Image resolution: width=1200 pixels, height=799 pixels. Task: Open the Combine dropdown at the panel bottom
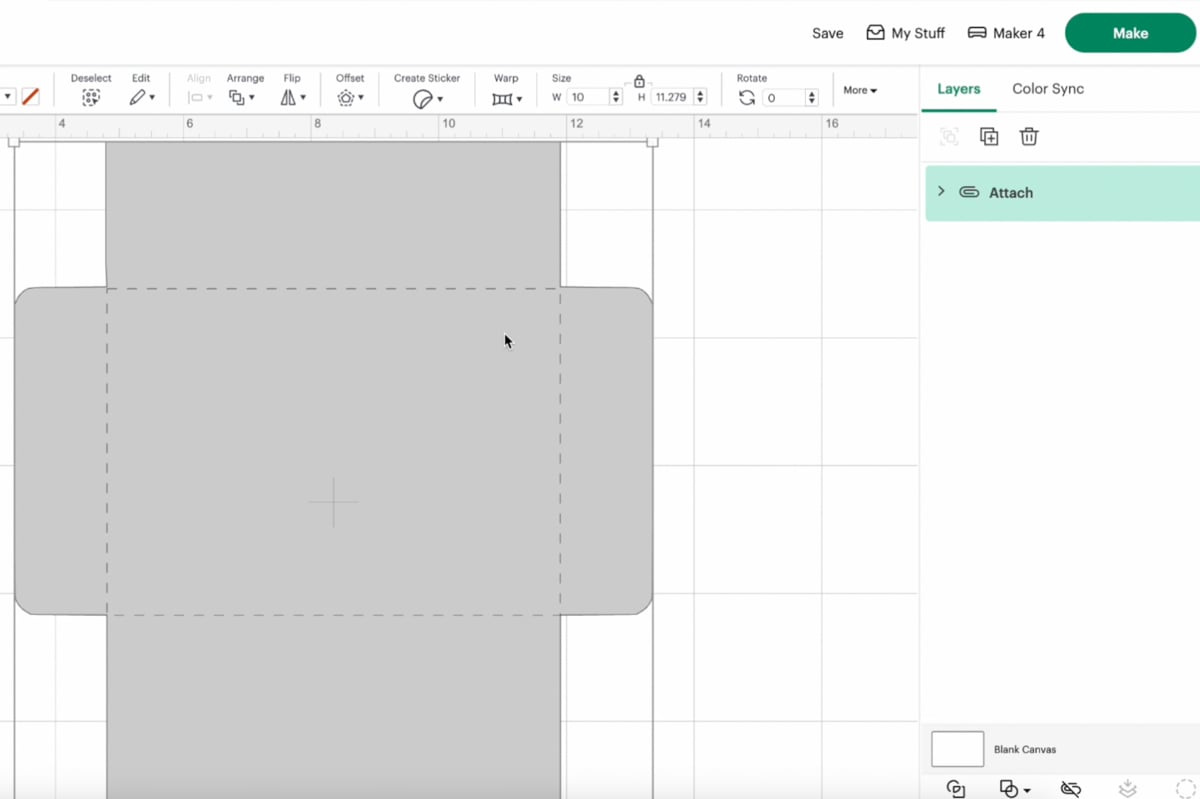1014,789
